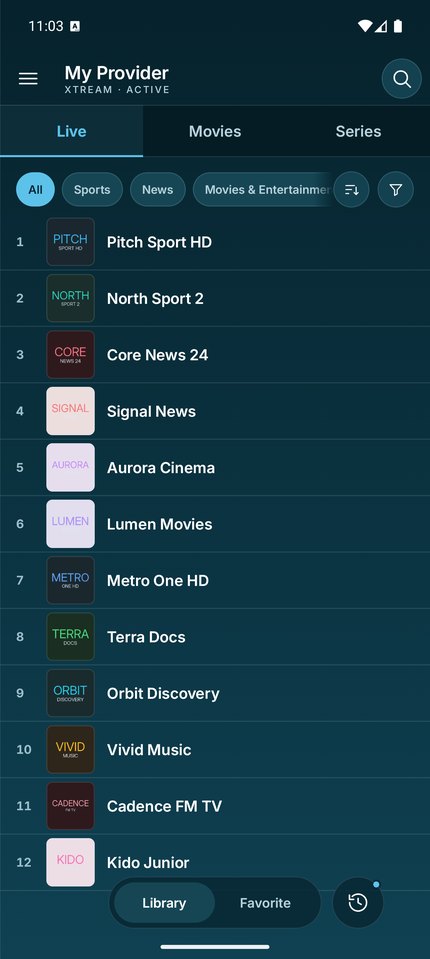430x959 pixels.
Task: Filter by the News category chip
Action: [158, 190]
